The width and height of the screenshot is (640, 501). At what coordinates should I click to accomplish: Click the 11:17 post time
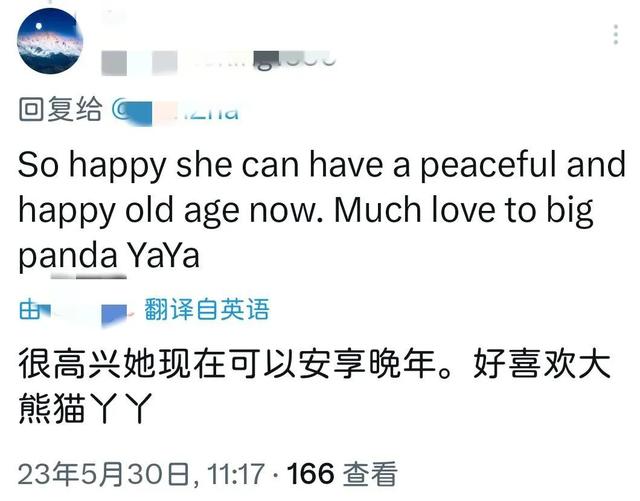pos(236,474)
